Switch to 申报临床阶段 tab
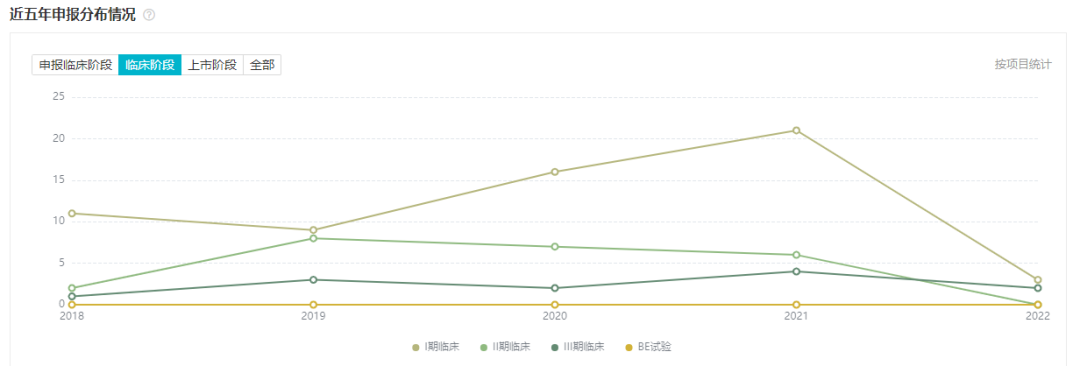The height and width of the screenshot is (366, 1080). tap(75, 65)
